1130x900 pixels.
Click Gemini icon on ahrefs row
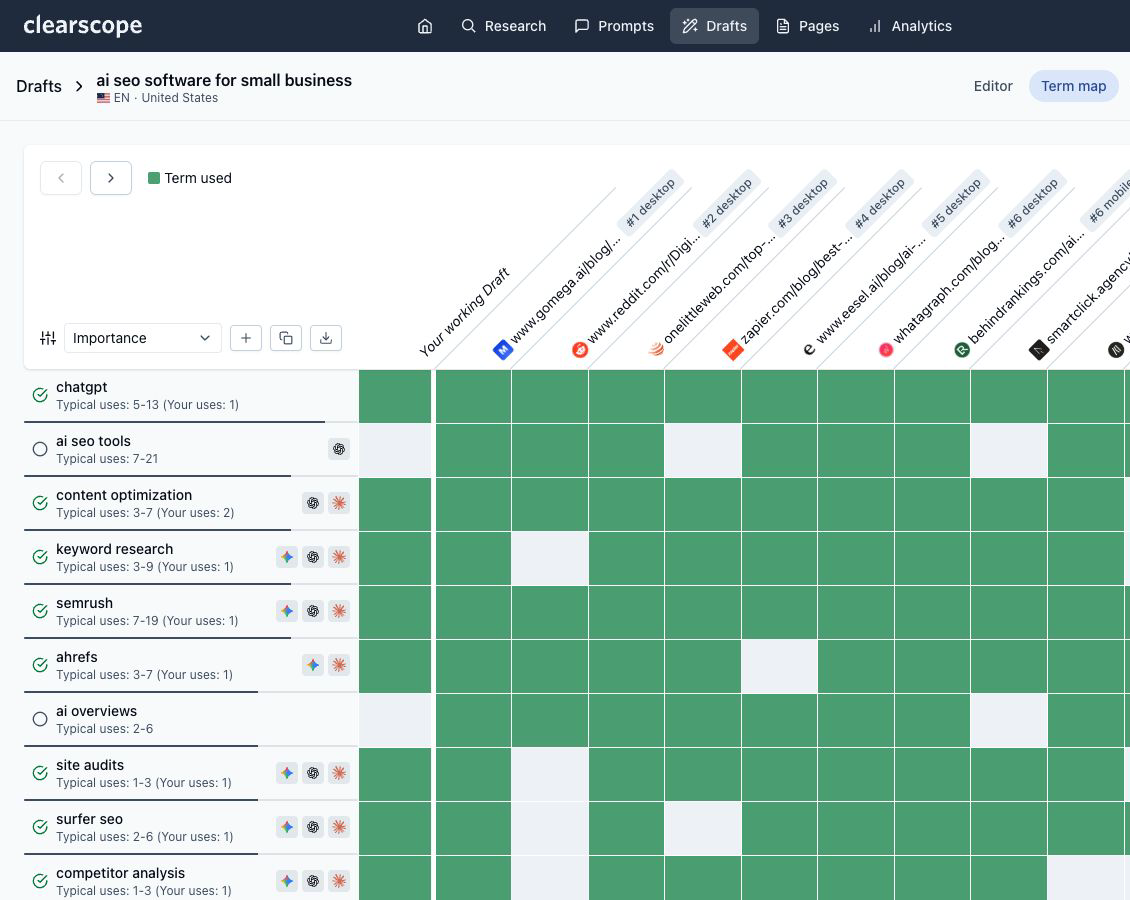point(313,665)
